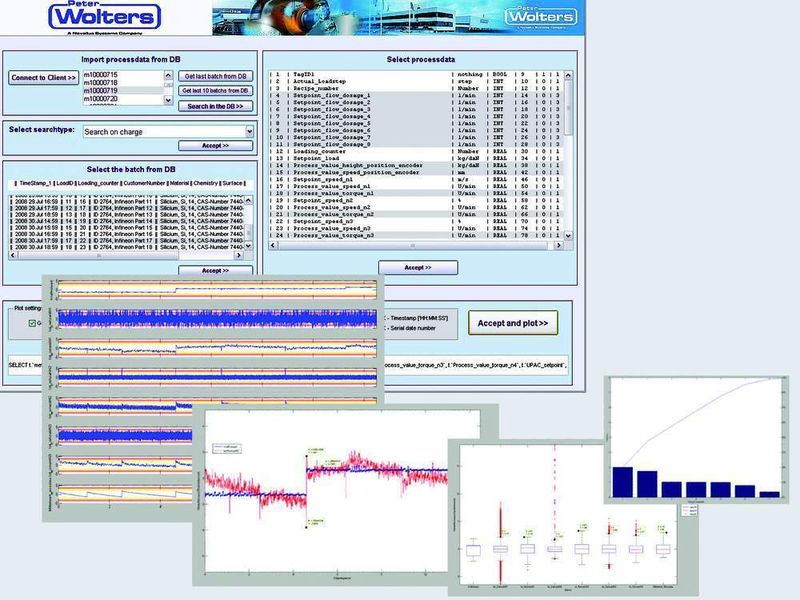Click the client list scroll-down arrow
This screenshot has height=600, width=800.
(x=168, y=100)
